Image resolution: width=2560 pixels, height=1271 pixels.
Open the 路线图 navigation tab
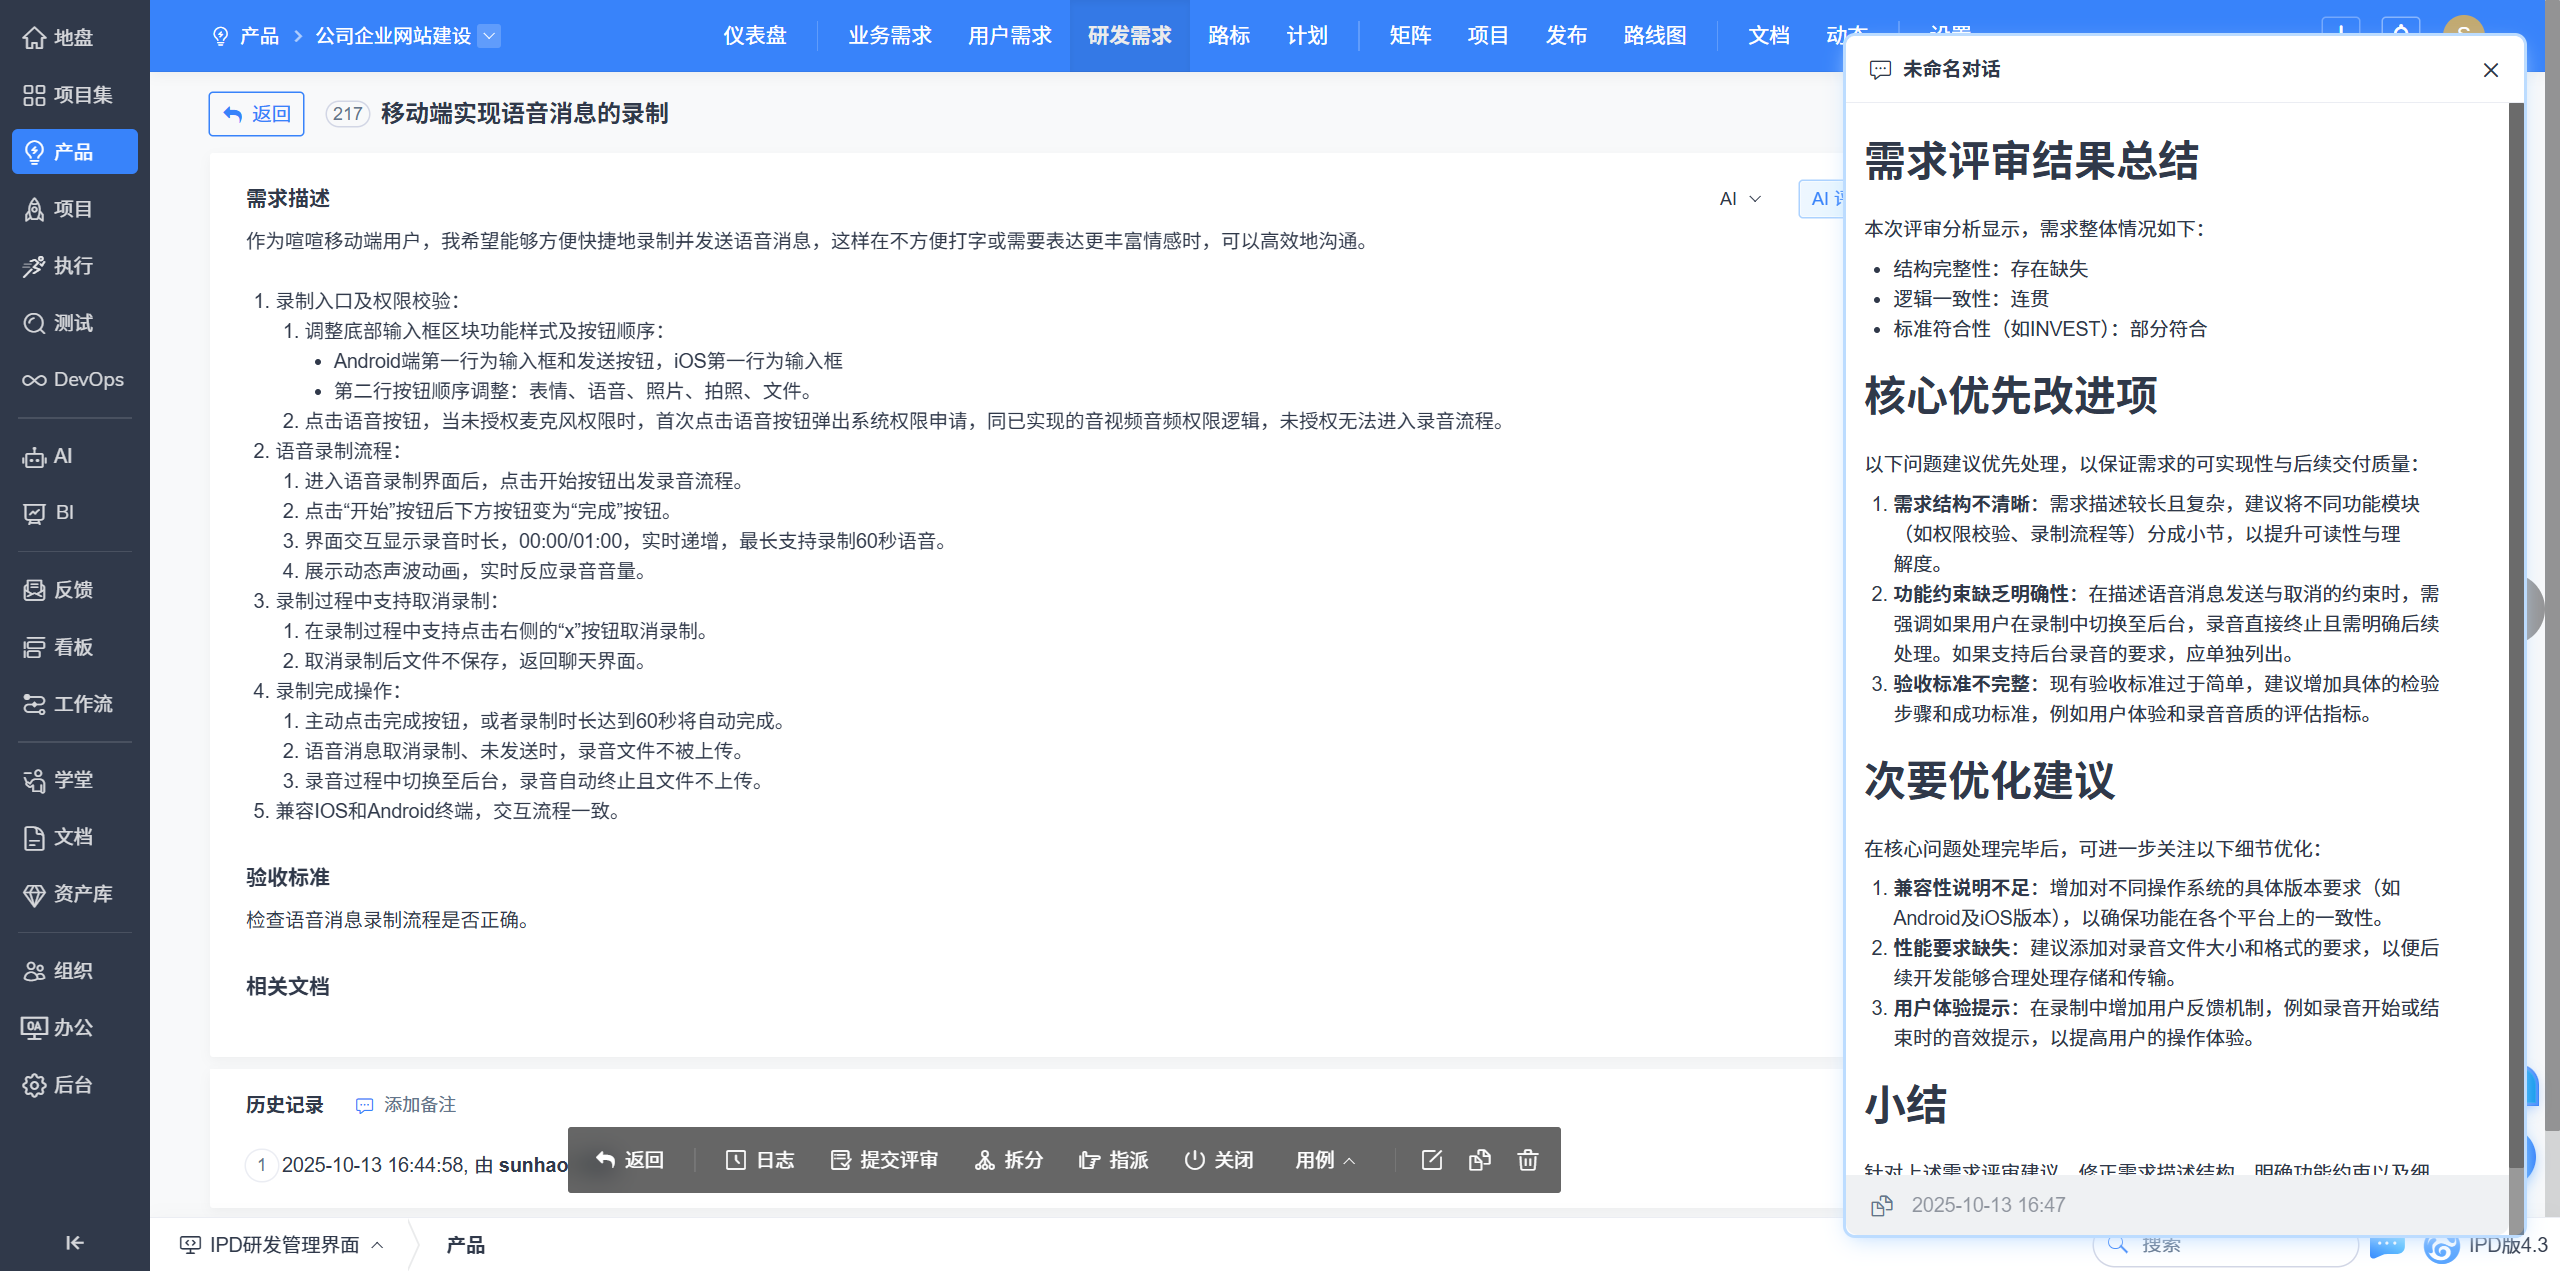point(1655,36)
